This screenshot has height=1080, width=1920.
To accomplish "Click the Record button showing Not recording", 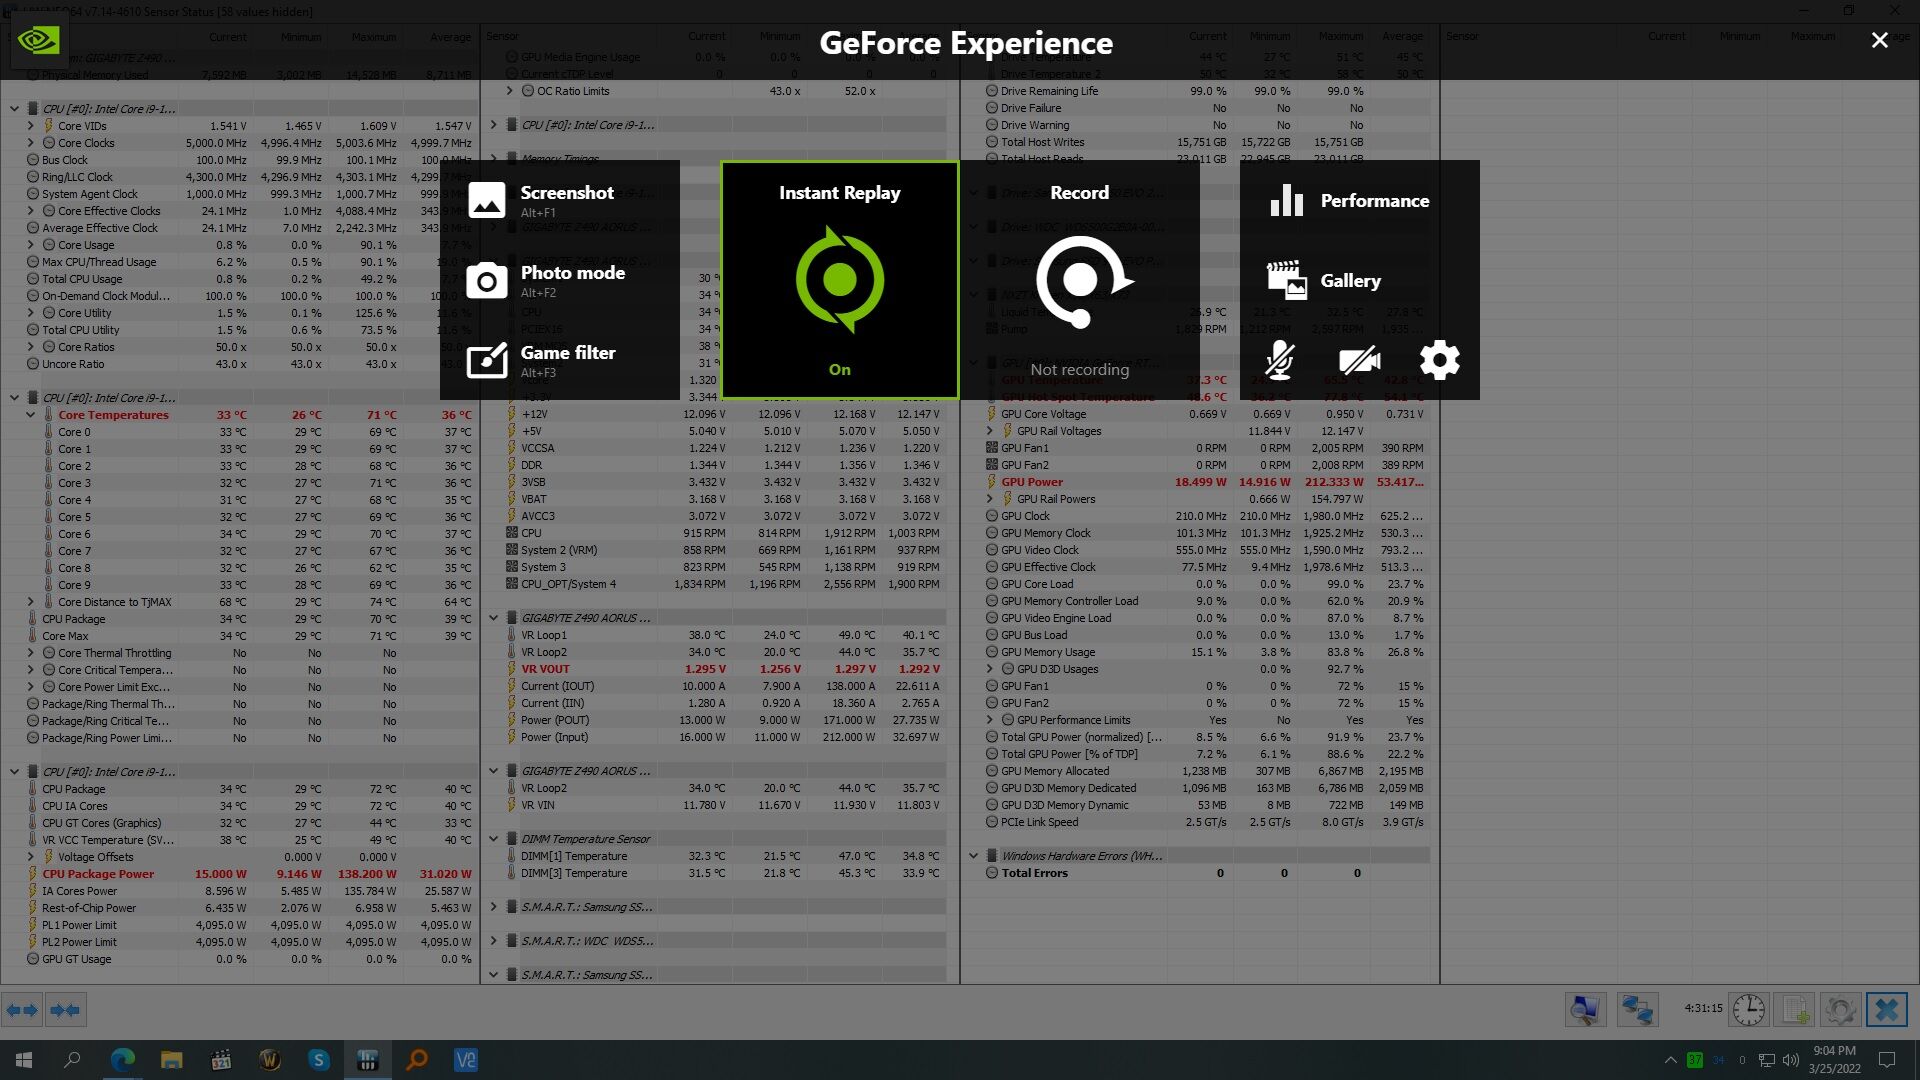I will 1080,280.
